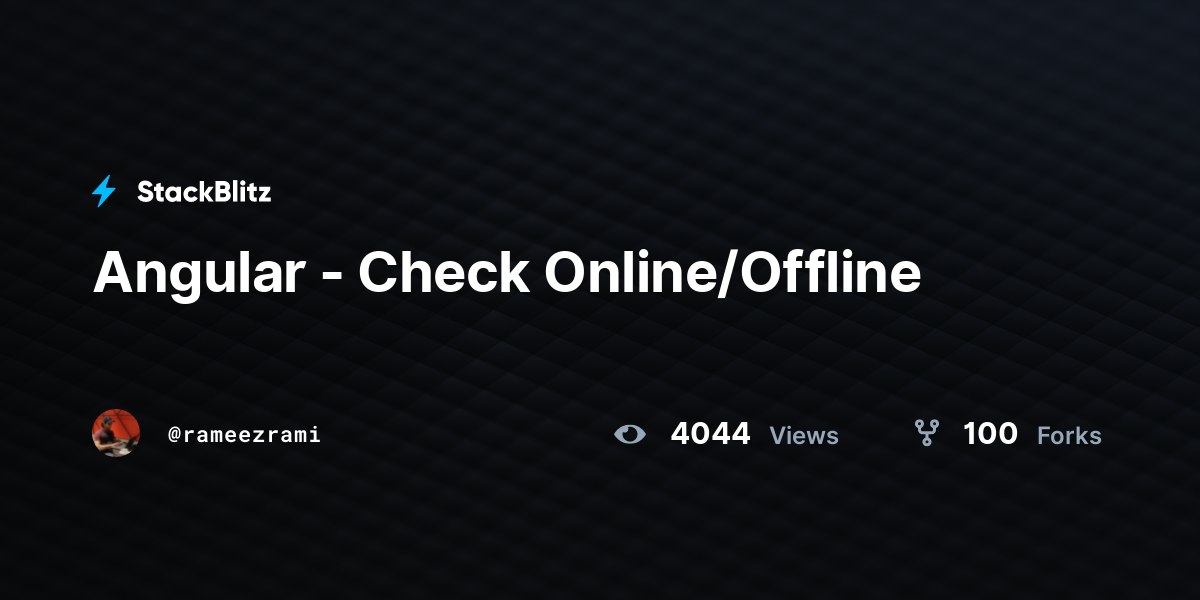
Task: Click the Views label
Action: coord(804,436)
